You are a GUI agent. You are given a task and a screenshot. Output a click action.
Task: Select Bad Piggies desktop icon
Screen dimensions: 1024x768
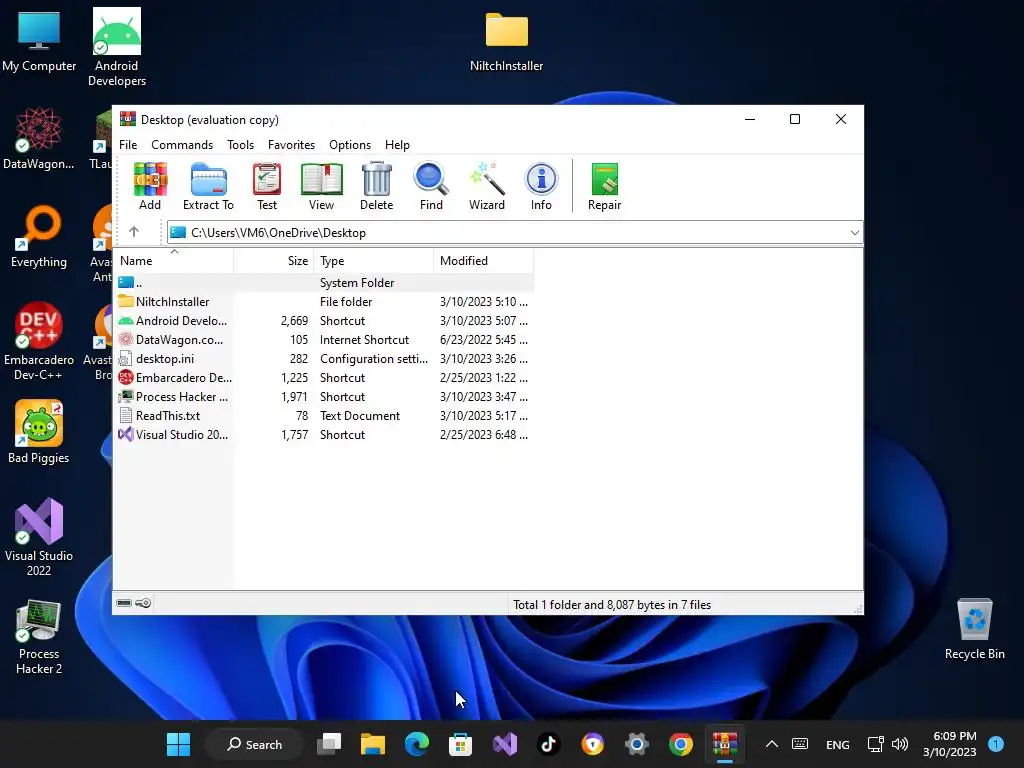39,432
